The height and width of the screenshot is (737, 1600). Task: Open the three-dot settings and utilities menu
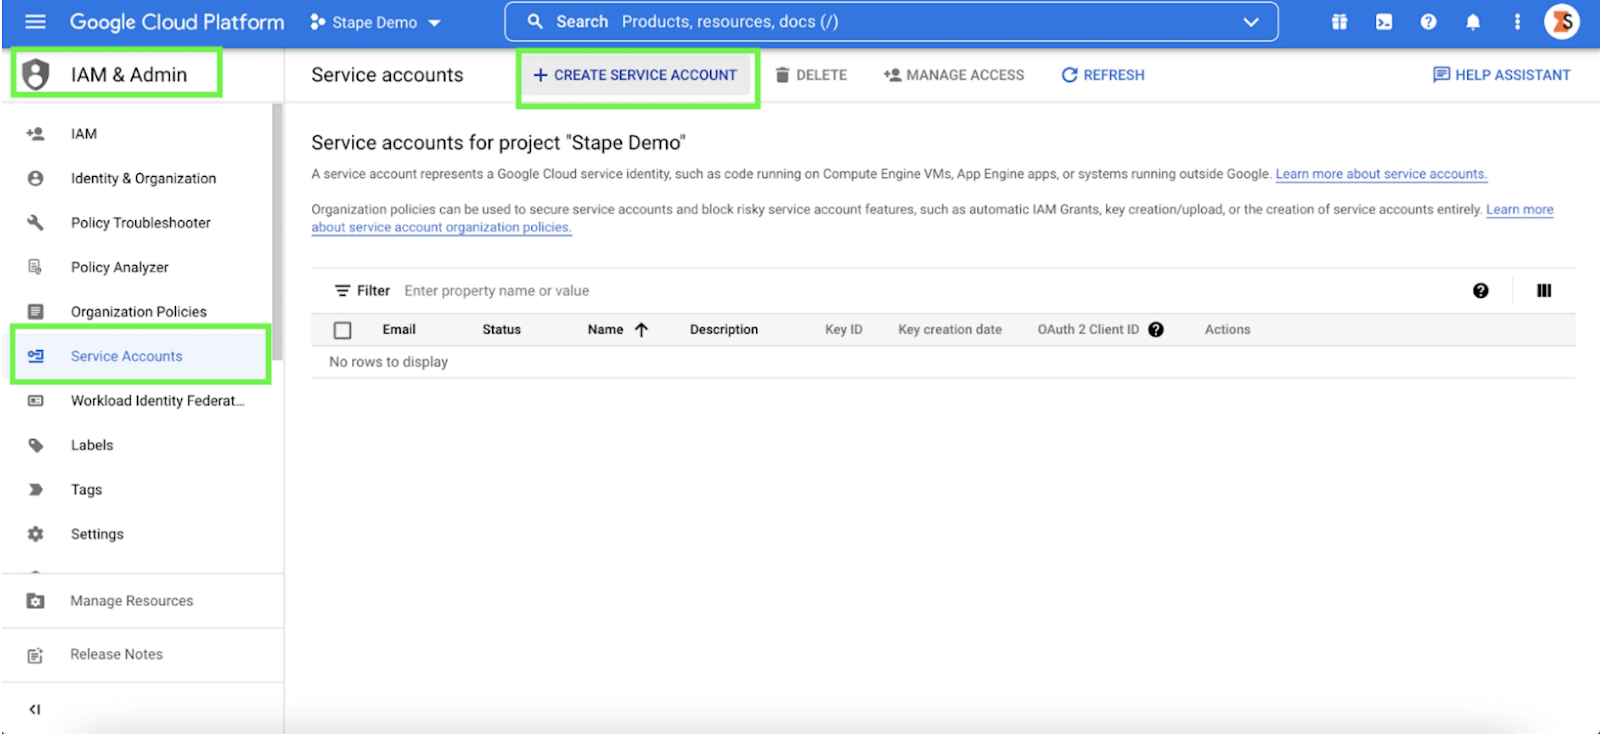[x=1517, y=22]
